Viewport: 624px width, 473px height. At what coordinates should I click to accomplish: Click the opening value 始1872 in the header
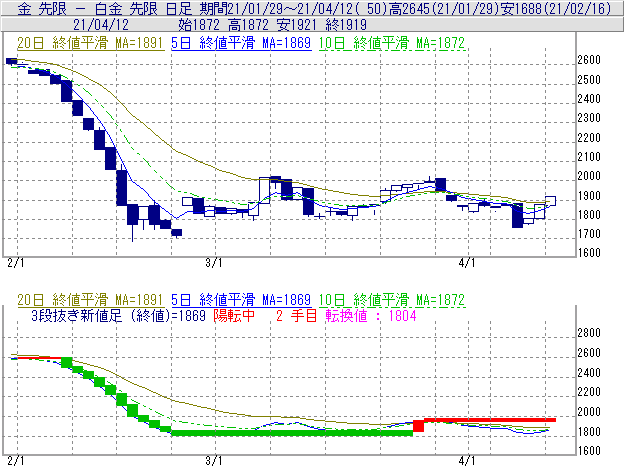click(x=199, y=25)
